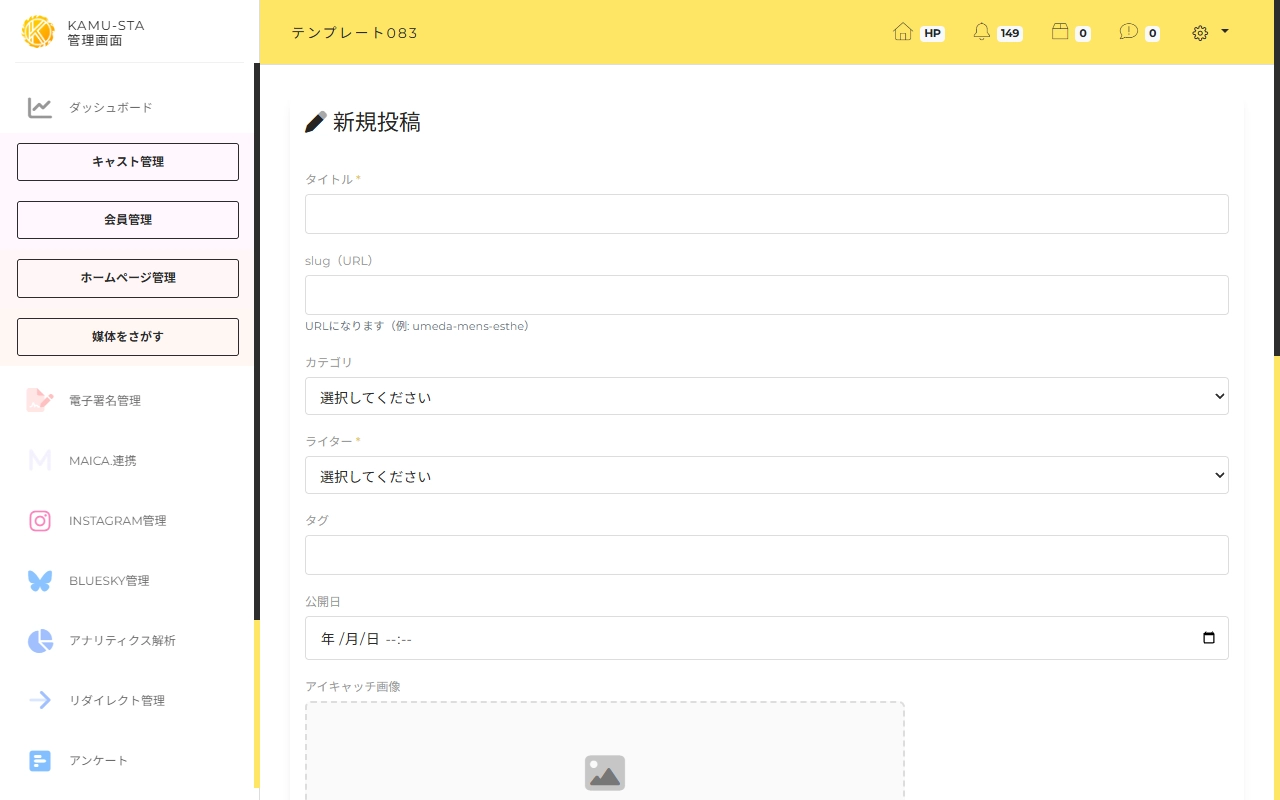The image size is (1280, 800).
Task: Open notifications bell icon with 149
Action: [982, 32]
